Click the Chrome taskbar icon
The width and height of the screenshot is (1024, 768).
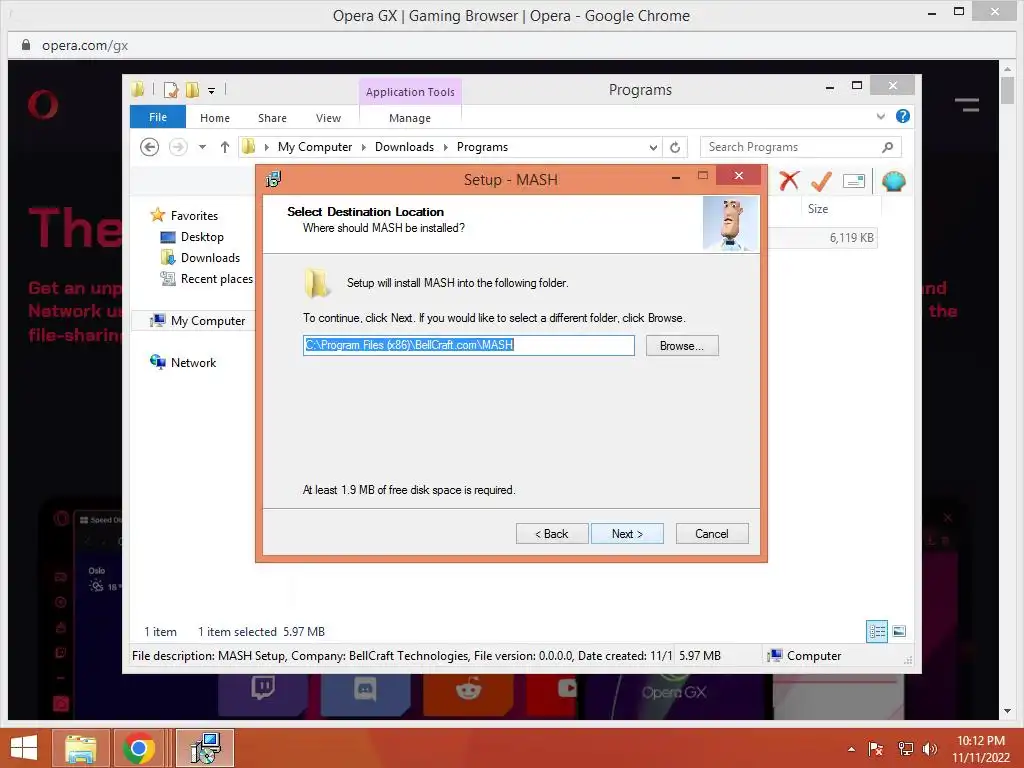(138, 748)
